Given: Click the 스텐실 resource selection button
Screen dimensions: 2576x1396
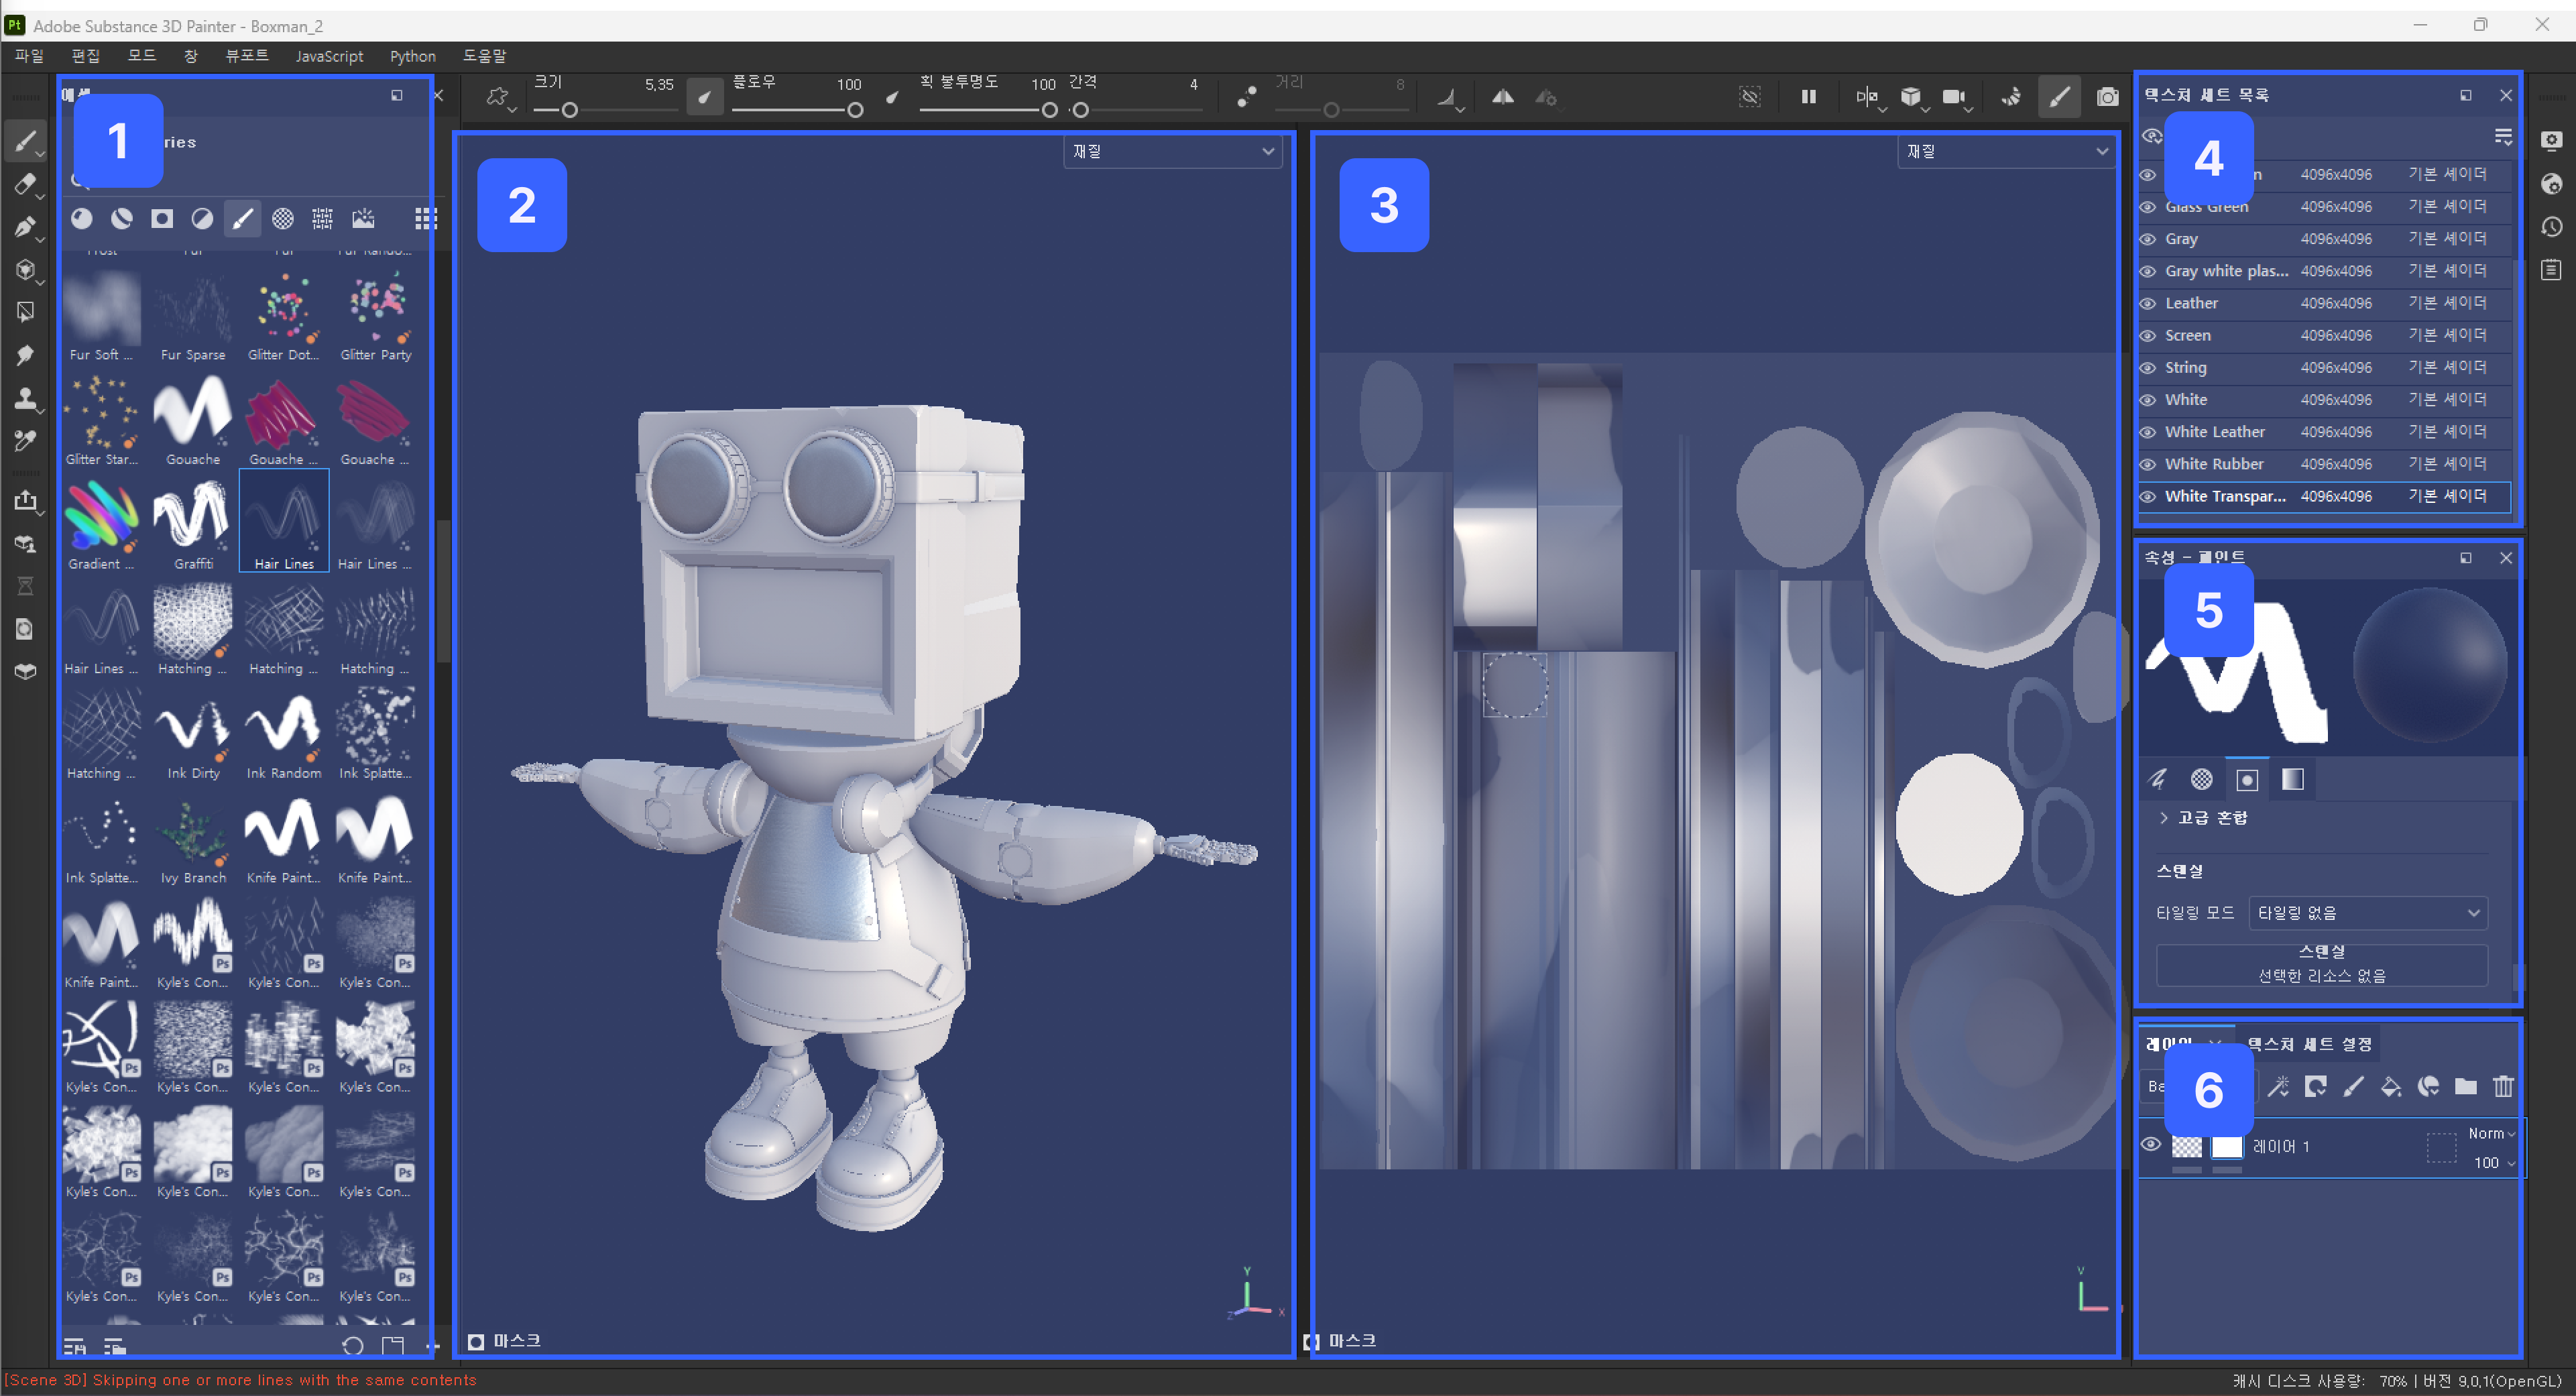Looking at the screenshot, I should tap(2321, 965).
